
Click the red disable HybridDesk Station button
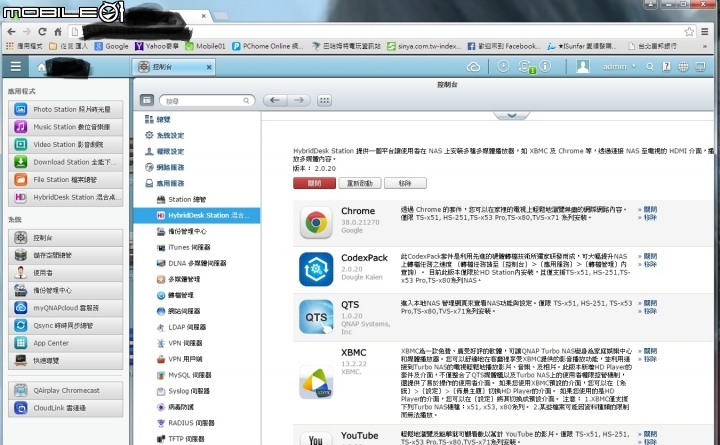[314, 183]
